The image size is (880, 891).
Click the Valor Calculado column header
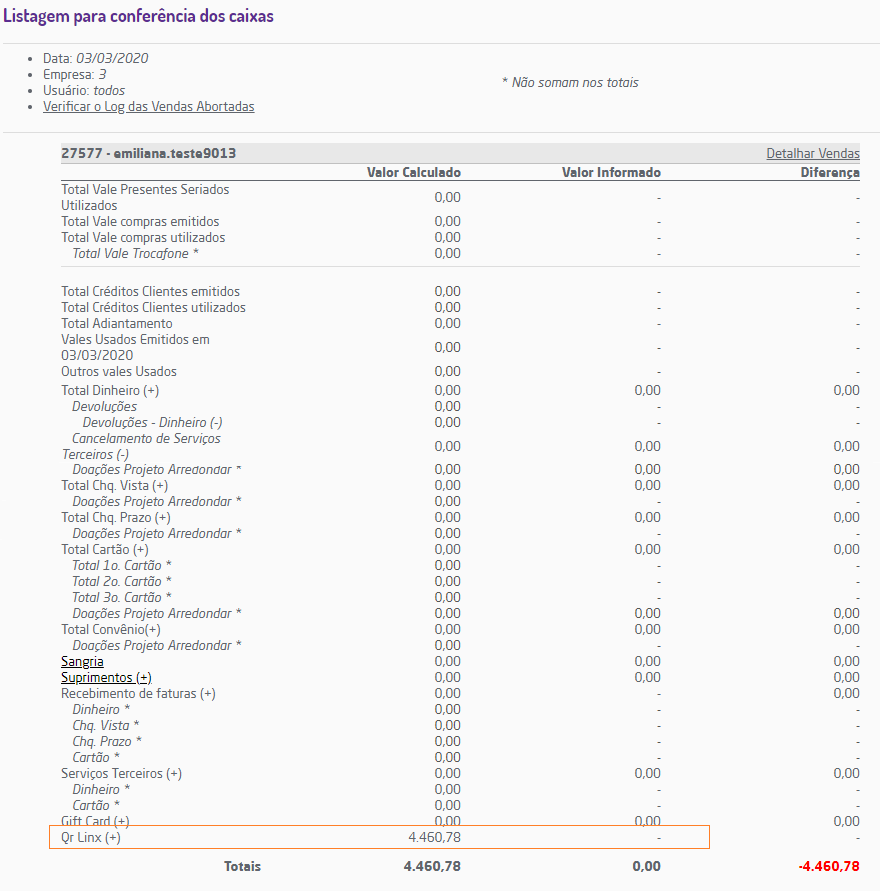[x=413, y=172]
